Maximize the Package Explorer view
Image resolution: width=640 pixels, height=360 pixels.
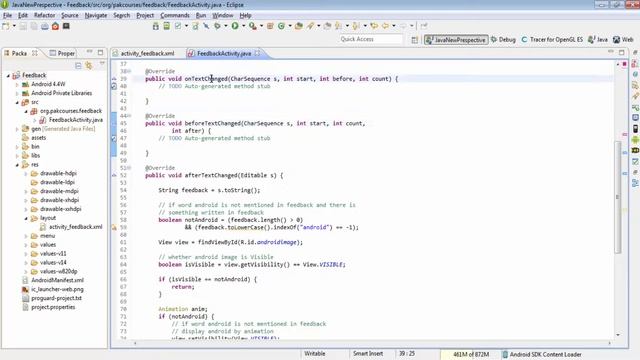point(100,52)
